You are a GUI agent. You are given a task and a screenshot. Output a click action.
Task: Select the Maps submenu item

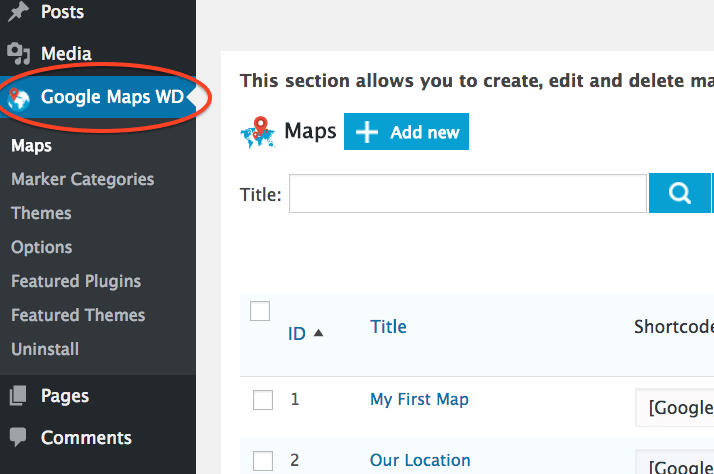click(31, 146)
